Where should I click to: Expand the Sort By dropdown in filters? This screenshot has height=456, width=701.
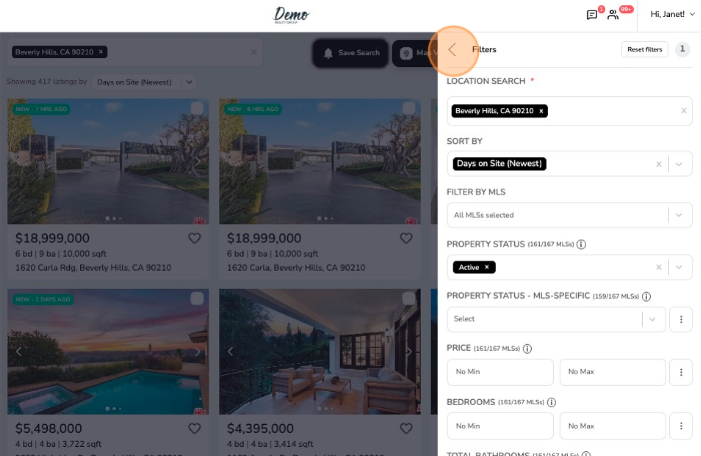coord(679,164)
